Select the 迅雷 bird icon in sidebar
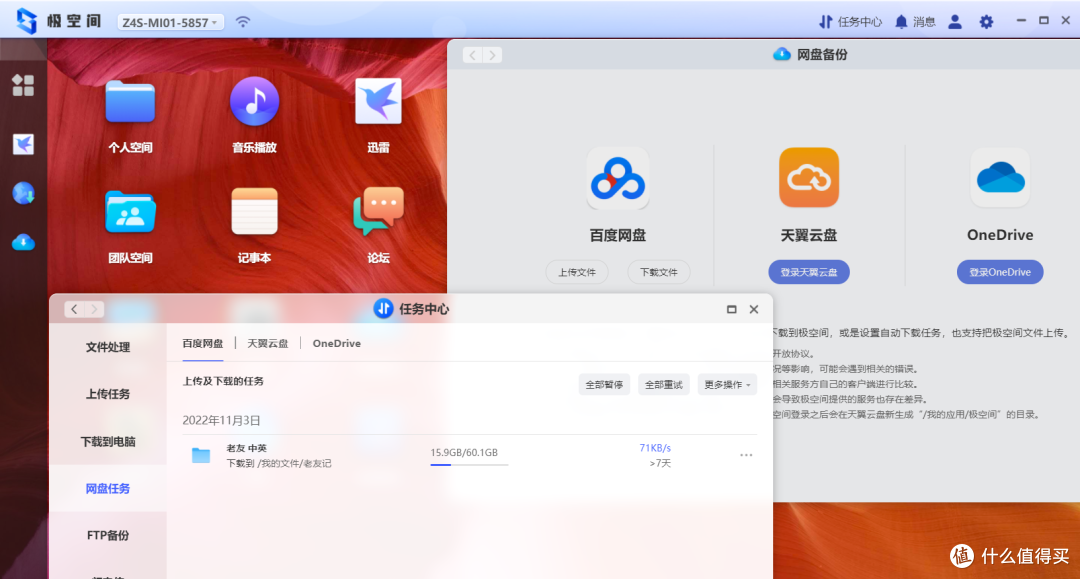This screenshot has width=1080, height=579. (x=23, y=144)
